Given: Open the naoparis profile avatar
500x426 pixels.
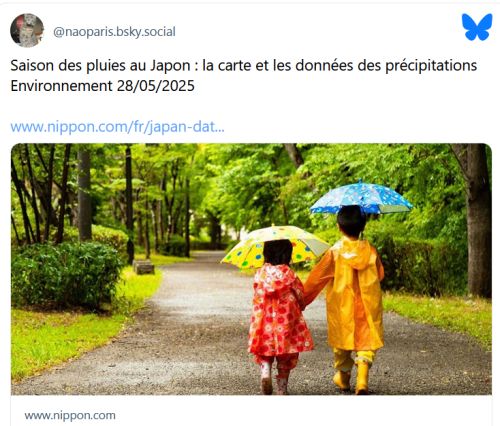Looking at the screenshot, I should coord(27,30).
